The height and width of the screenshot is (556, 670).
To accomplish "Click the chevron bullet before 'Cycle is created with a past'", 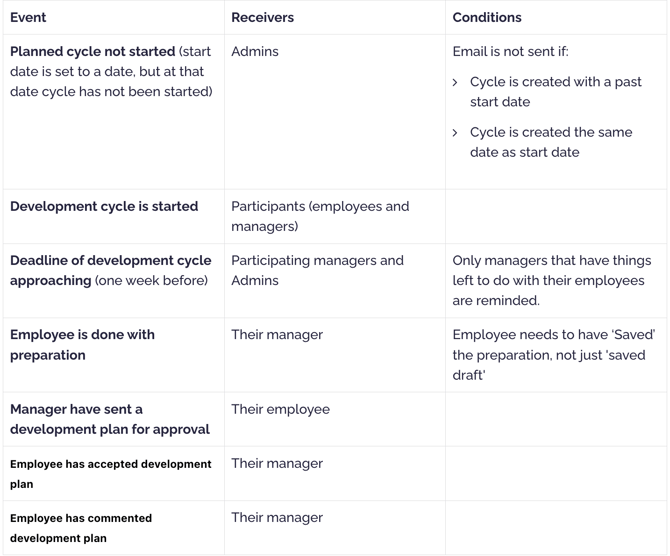I will click(x=455, y=82).
